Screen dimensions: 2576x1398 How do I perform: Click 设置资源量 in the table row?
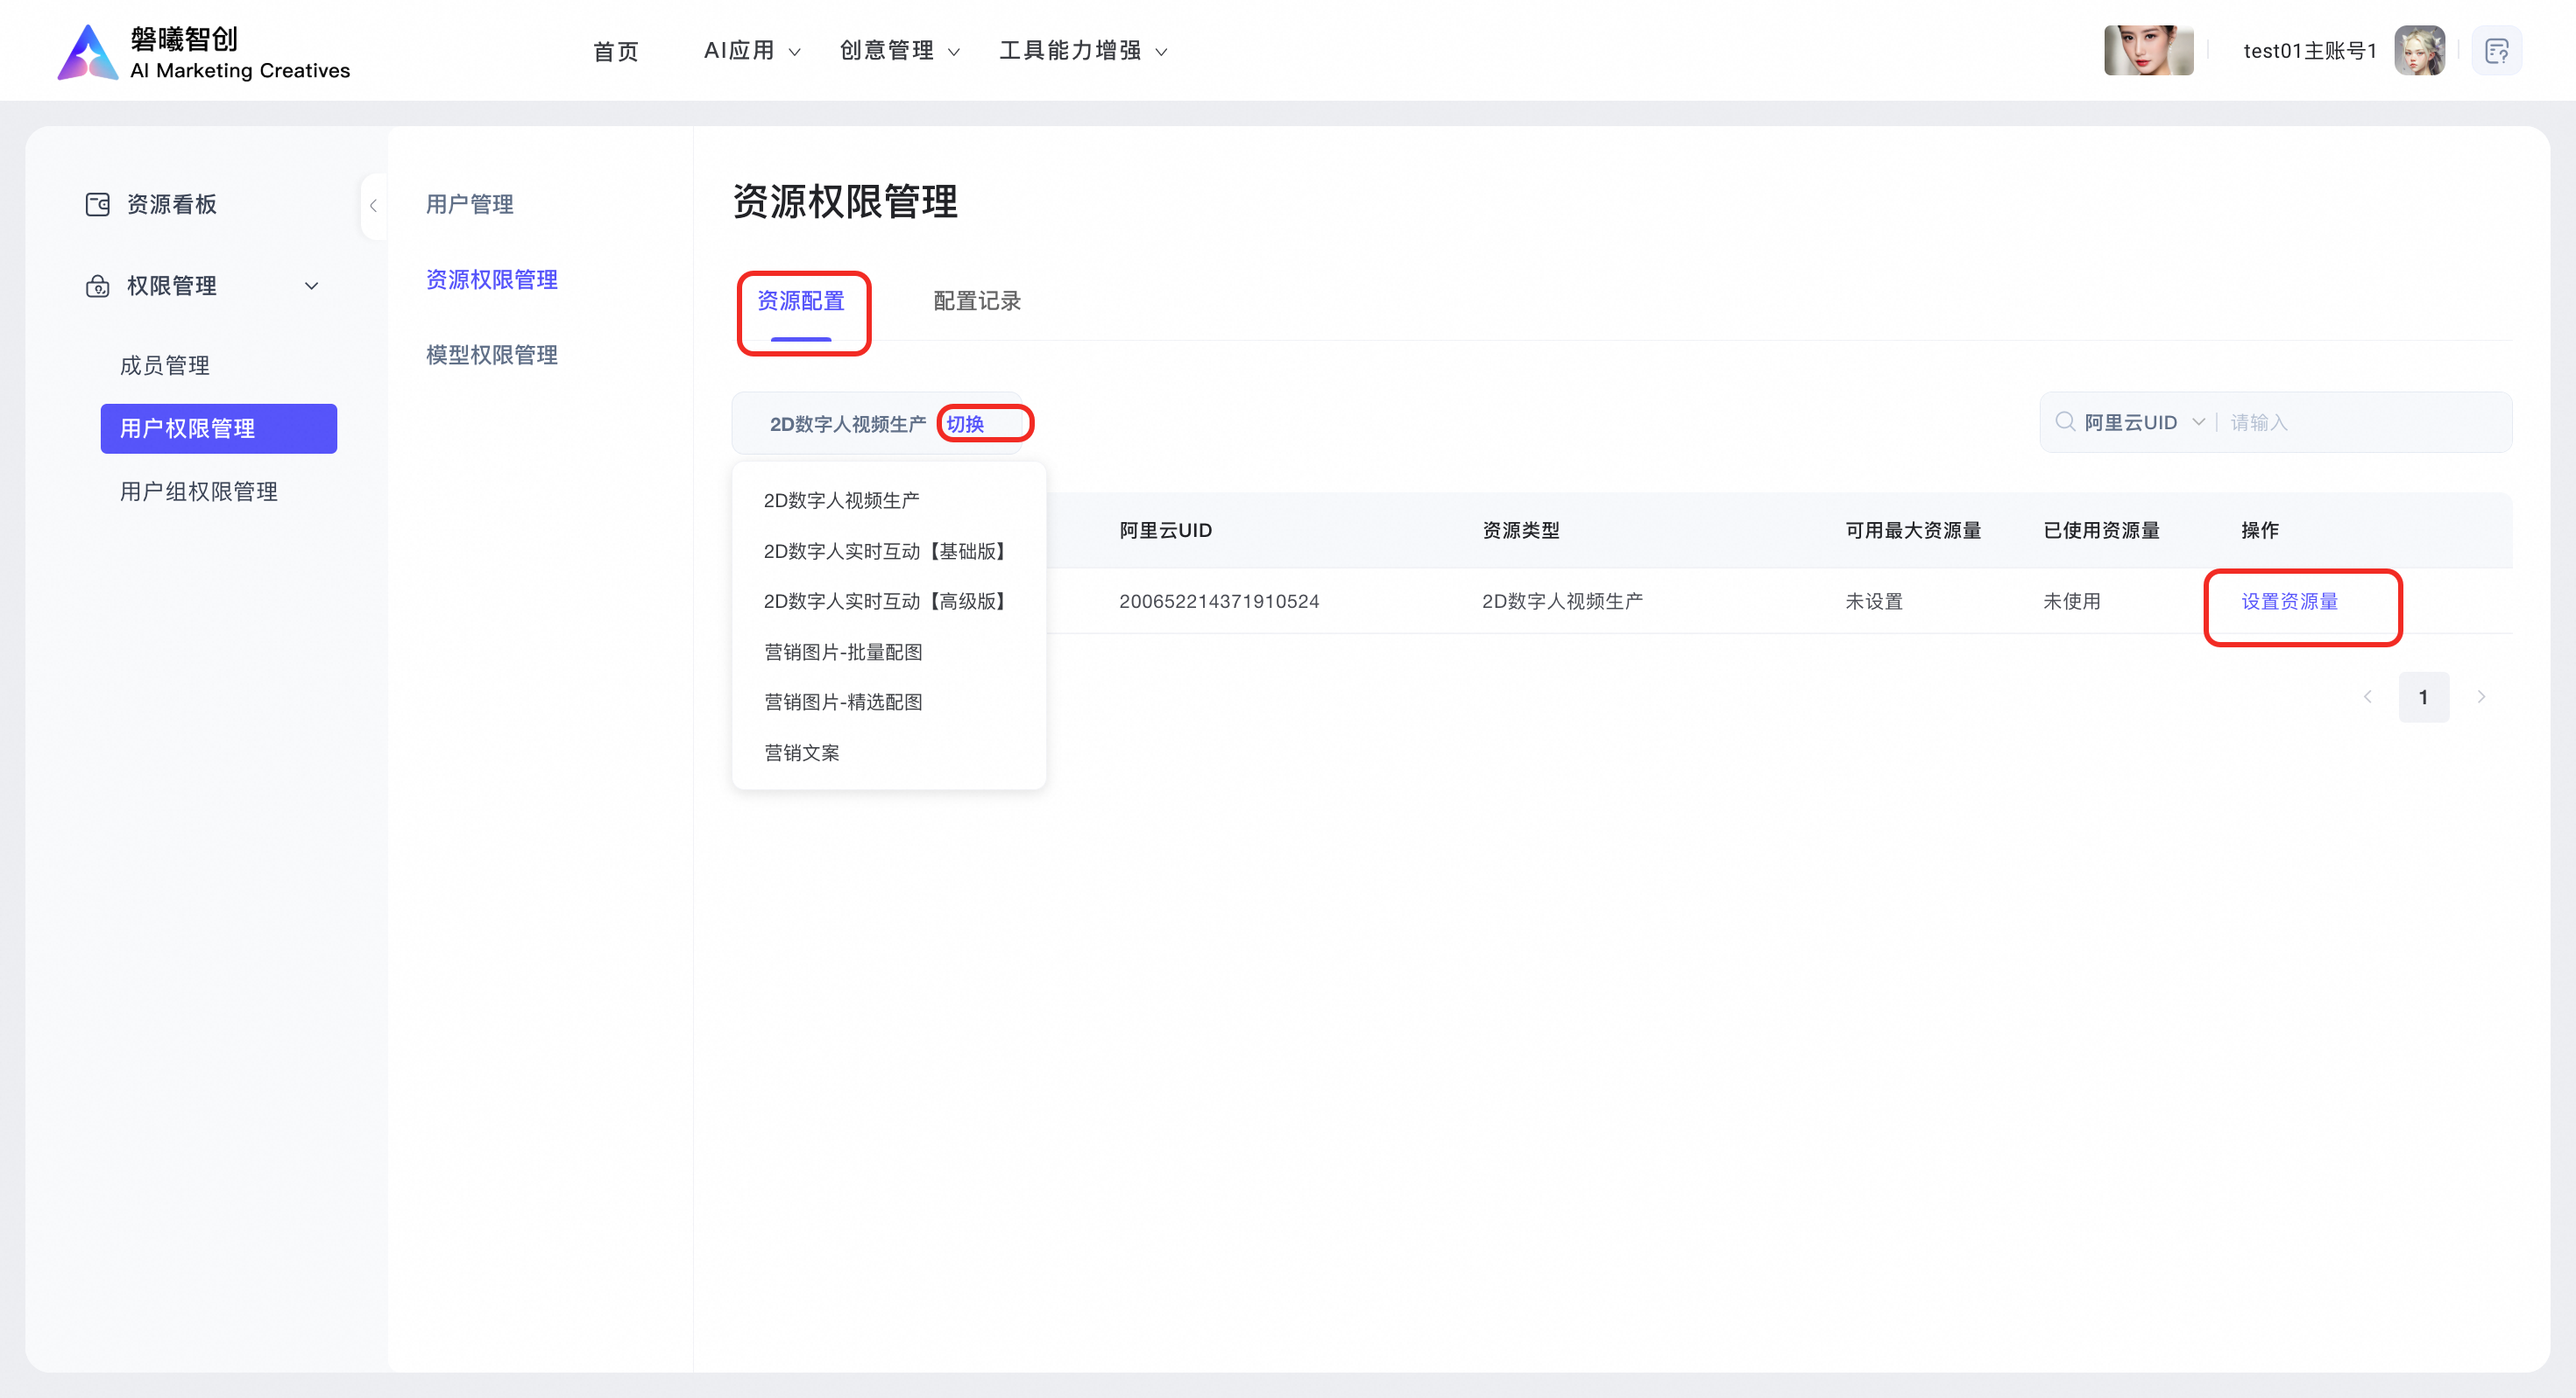2290,601
